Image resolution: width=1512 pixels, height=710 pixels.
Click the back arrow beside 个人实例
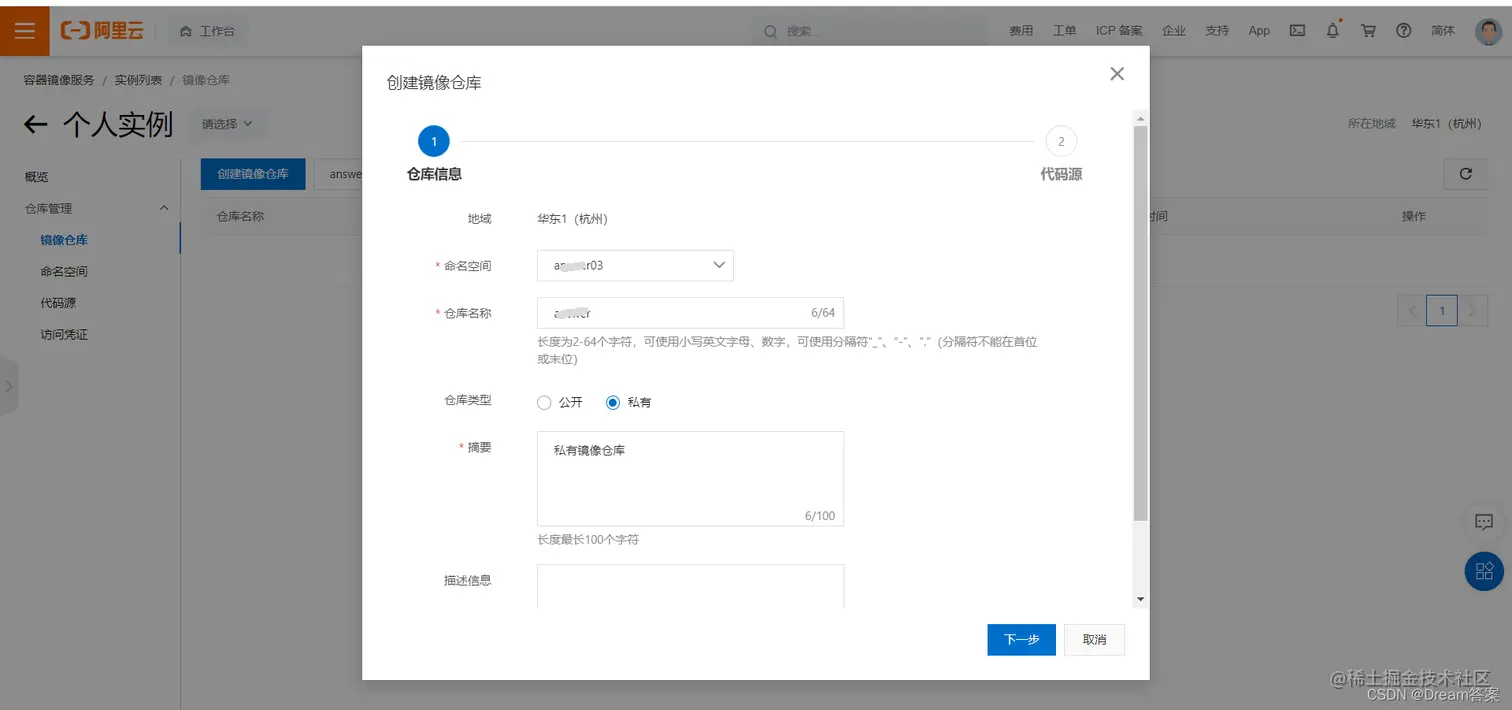36,124
